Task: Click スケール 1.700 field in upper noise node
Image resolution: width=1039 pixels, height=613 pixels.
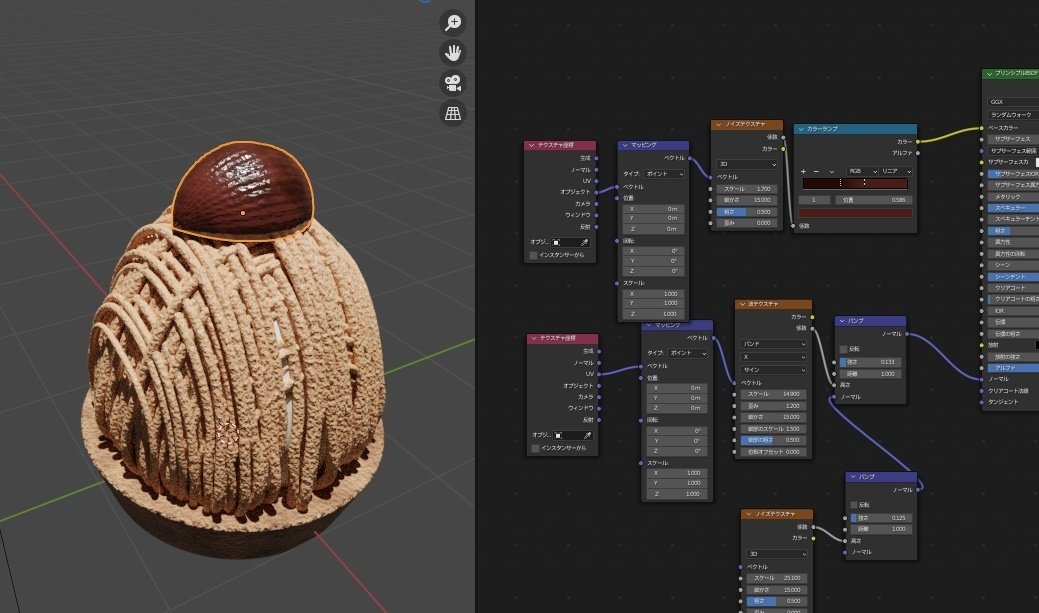Action: [x=747, y=189]
